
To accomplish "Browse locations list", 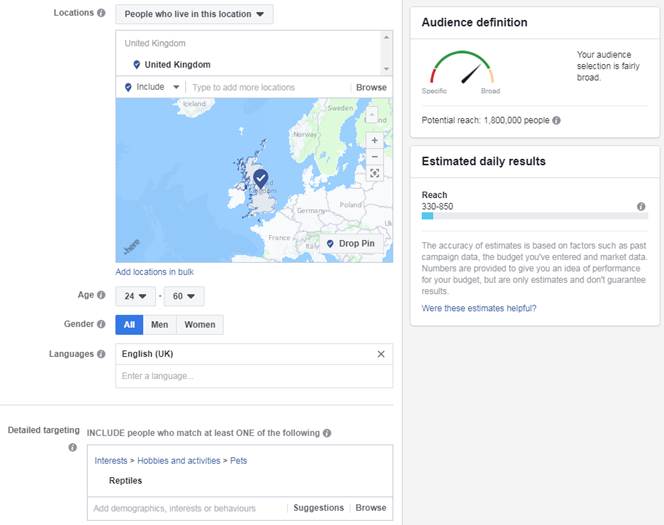I will (371, 87).
